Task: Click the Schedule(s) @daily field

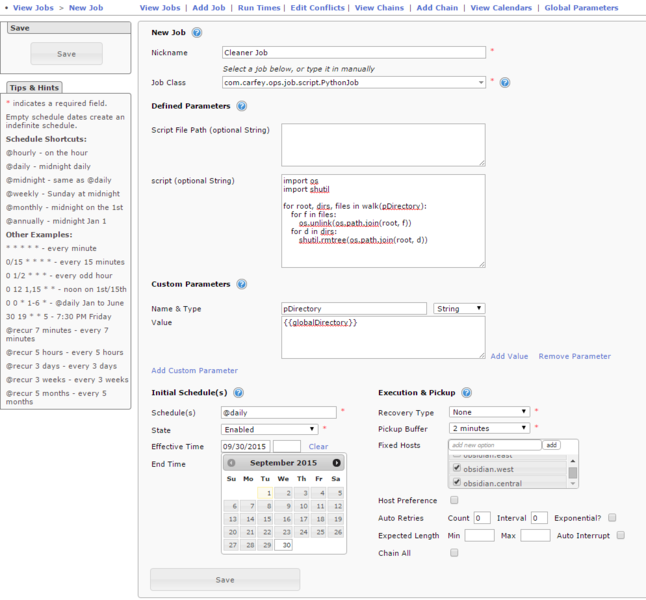Action: 279,412
